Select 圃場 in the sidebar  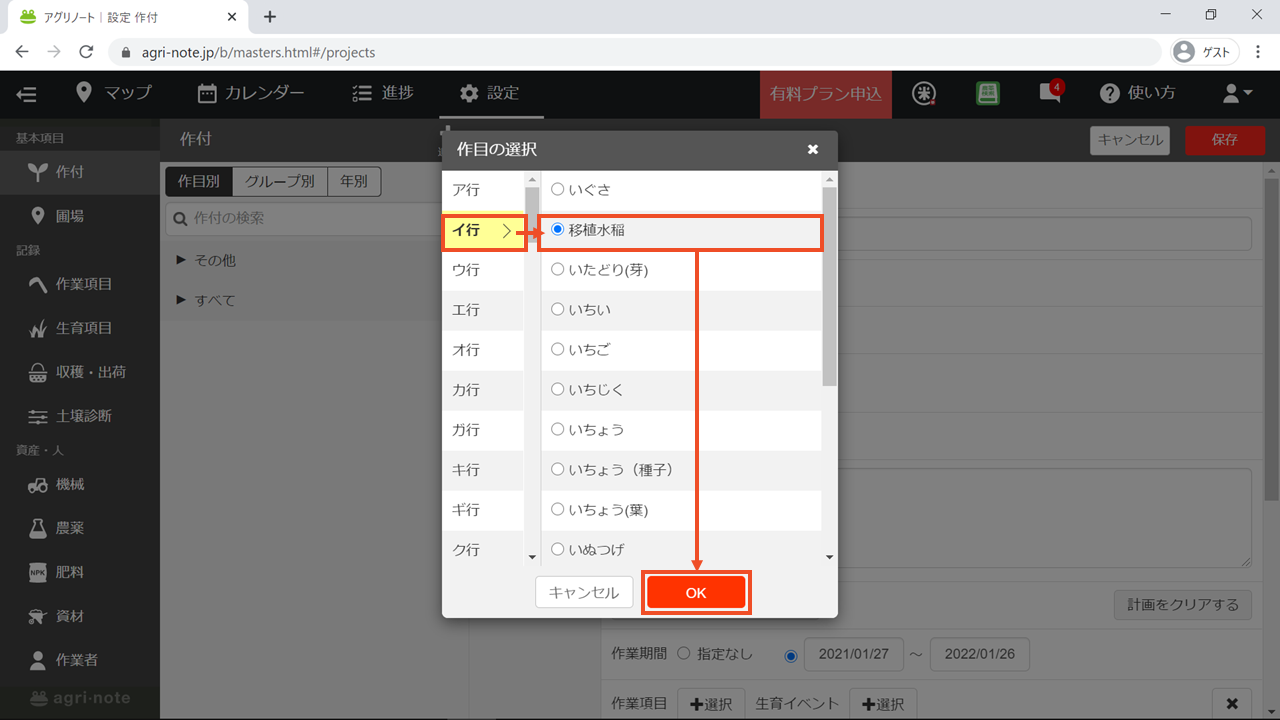[80, 216]
